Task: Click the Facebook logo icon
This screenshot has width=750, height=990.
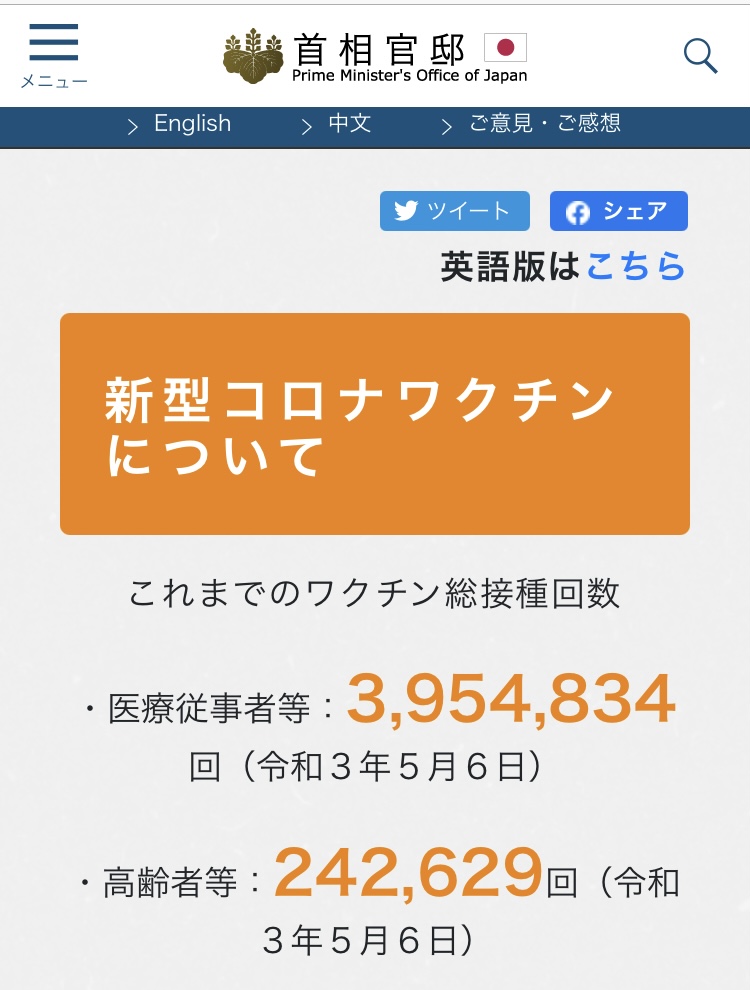Action: [578, 212]
